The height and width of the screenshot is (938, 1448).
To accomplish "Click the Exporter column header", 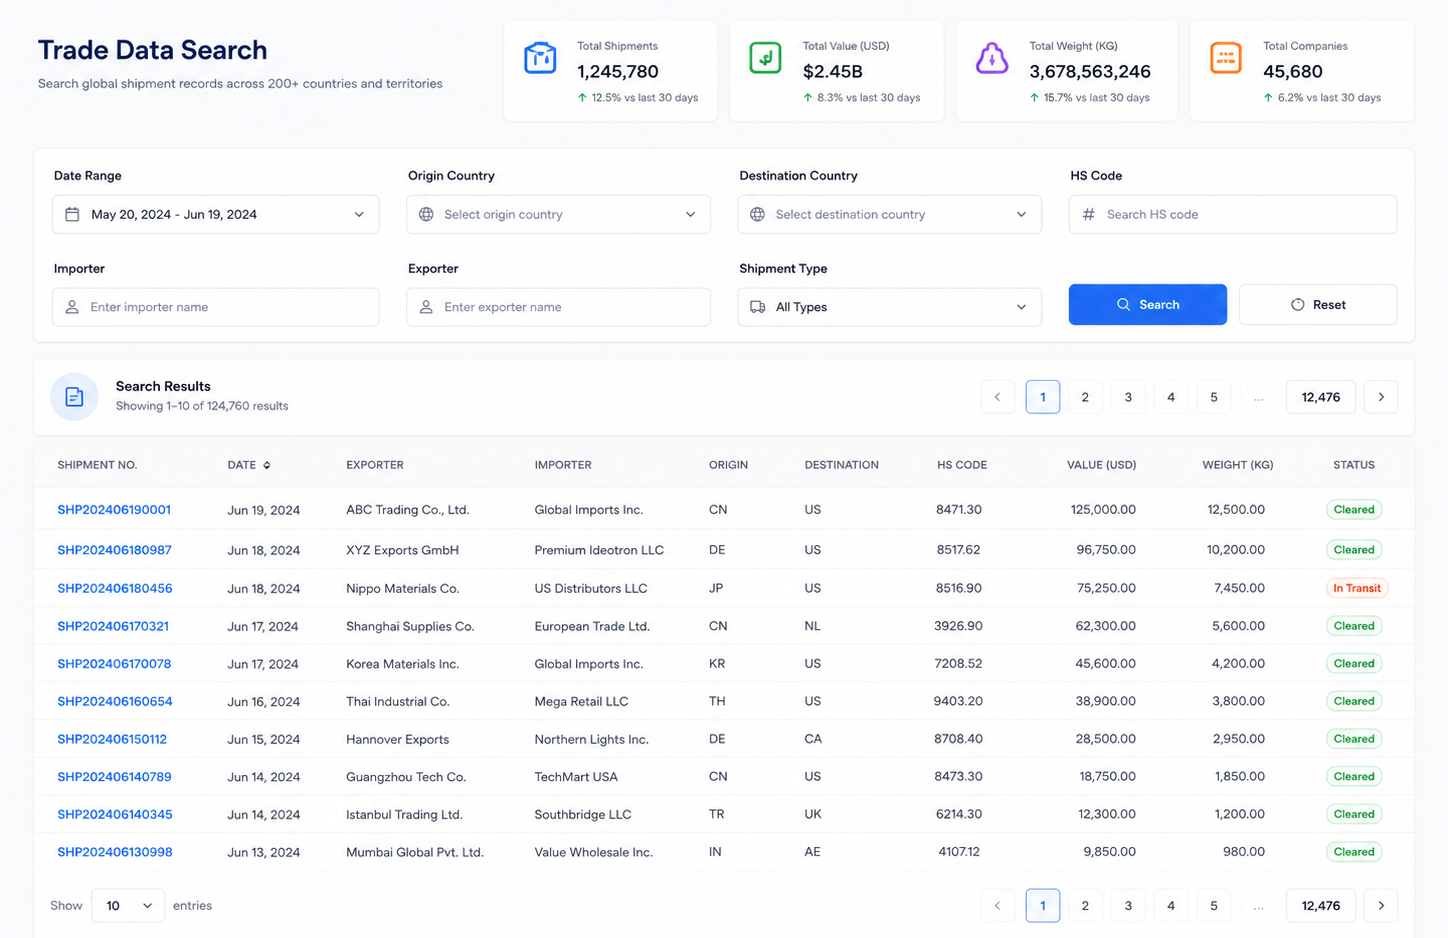I will [x=375, y=465].
